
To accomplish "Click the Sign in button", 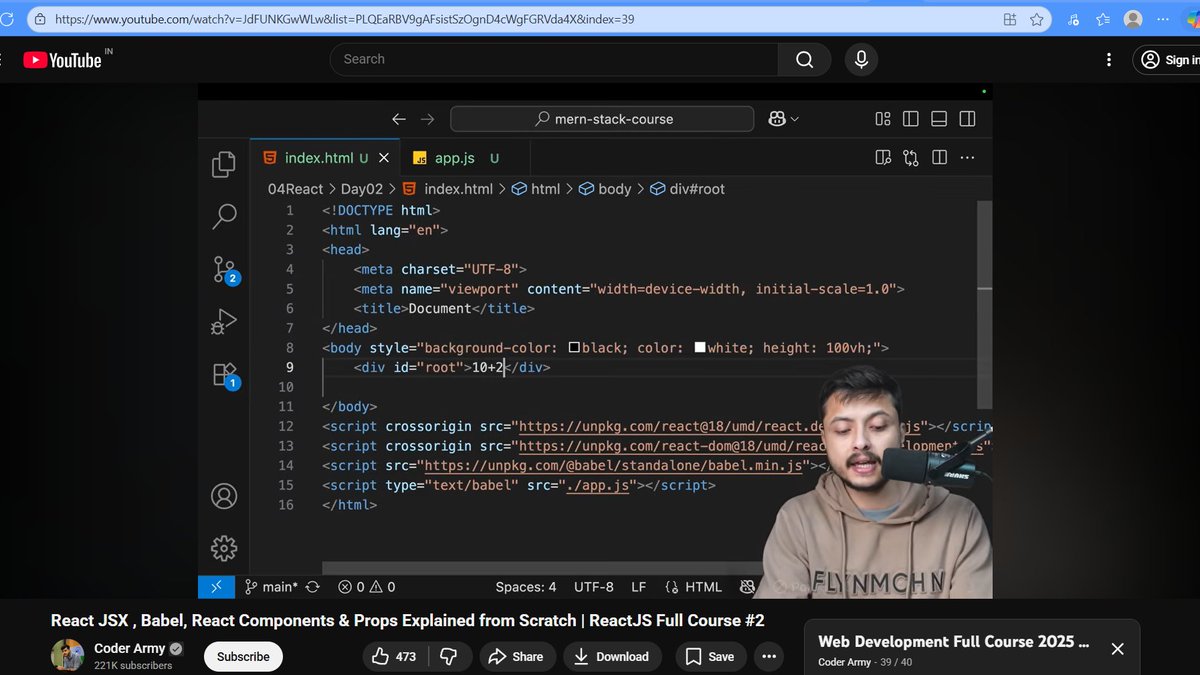I will click(1167, 60).
